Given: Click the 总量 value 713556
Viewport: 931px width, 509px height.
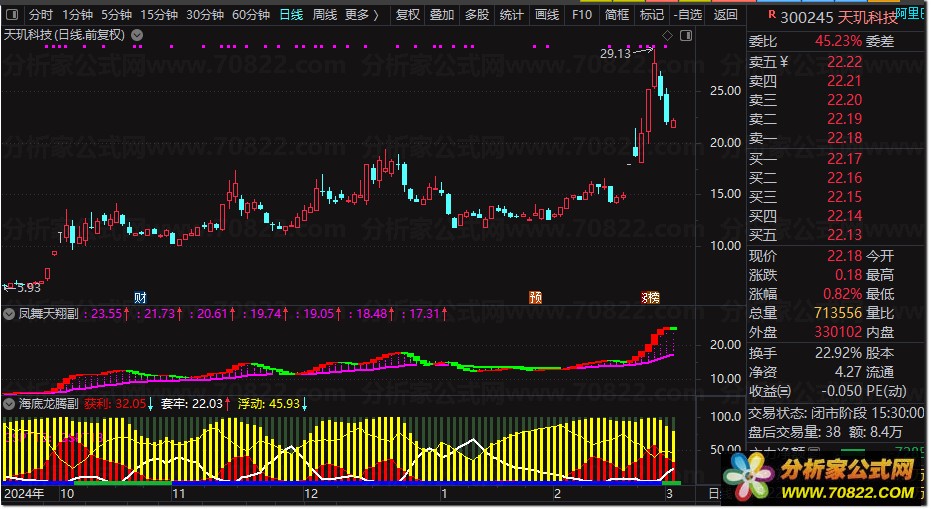Looking at the screenshot, I should coord(838,313).
